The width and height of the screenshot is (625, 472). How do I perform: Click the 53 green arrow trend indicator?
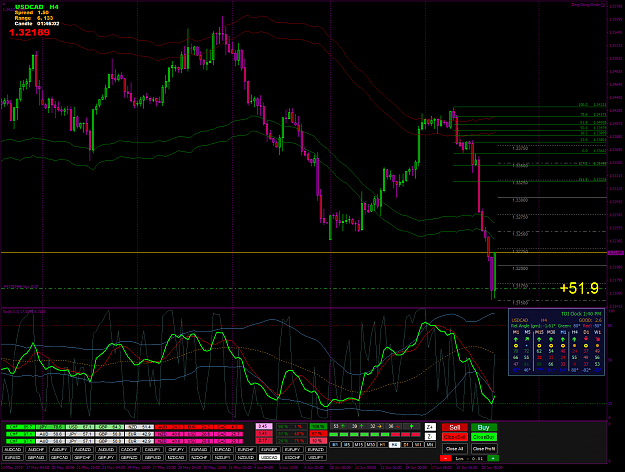338,427
